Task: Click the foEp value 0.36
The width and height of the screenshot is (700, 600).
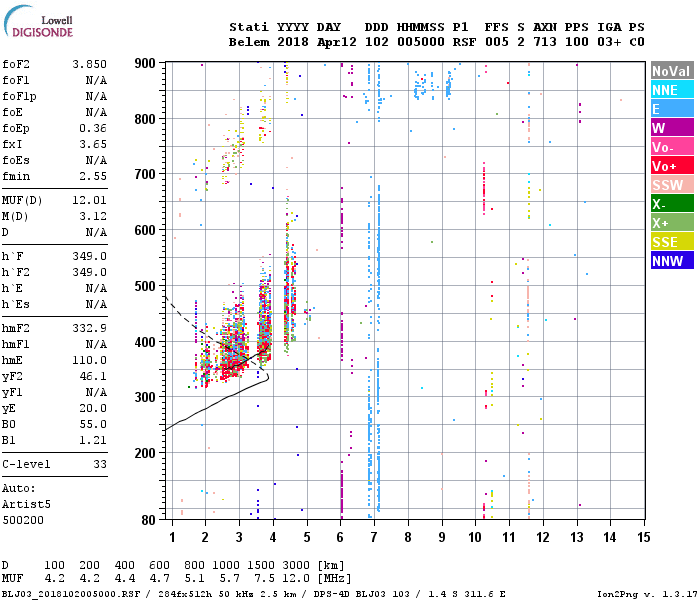Action: pyautogui.click(x=93, y=128)
